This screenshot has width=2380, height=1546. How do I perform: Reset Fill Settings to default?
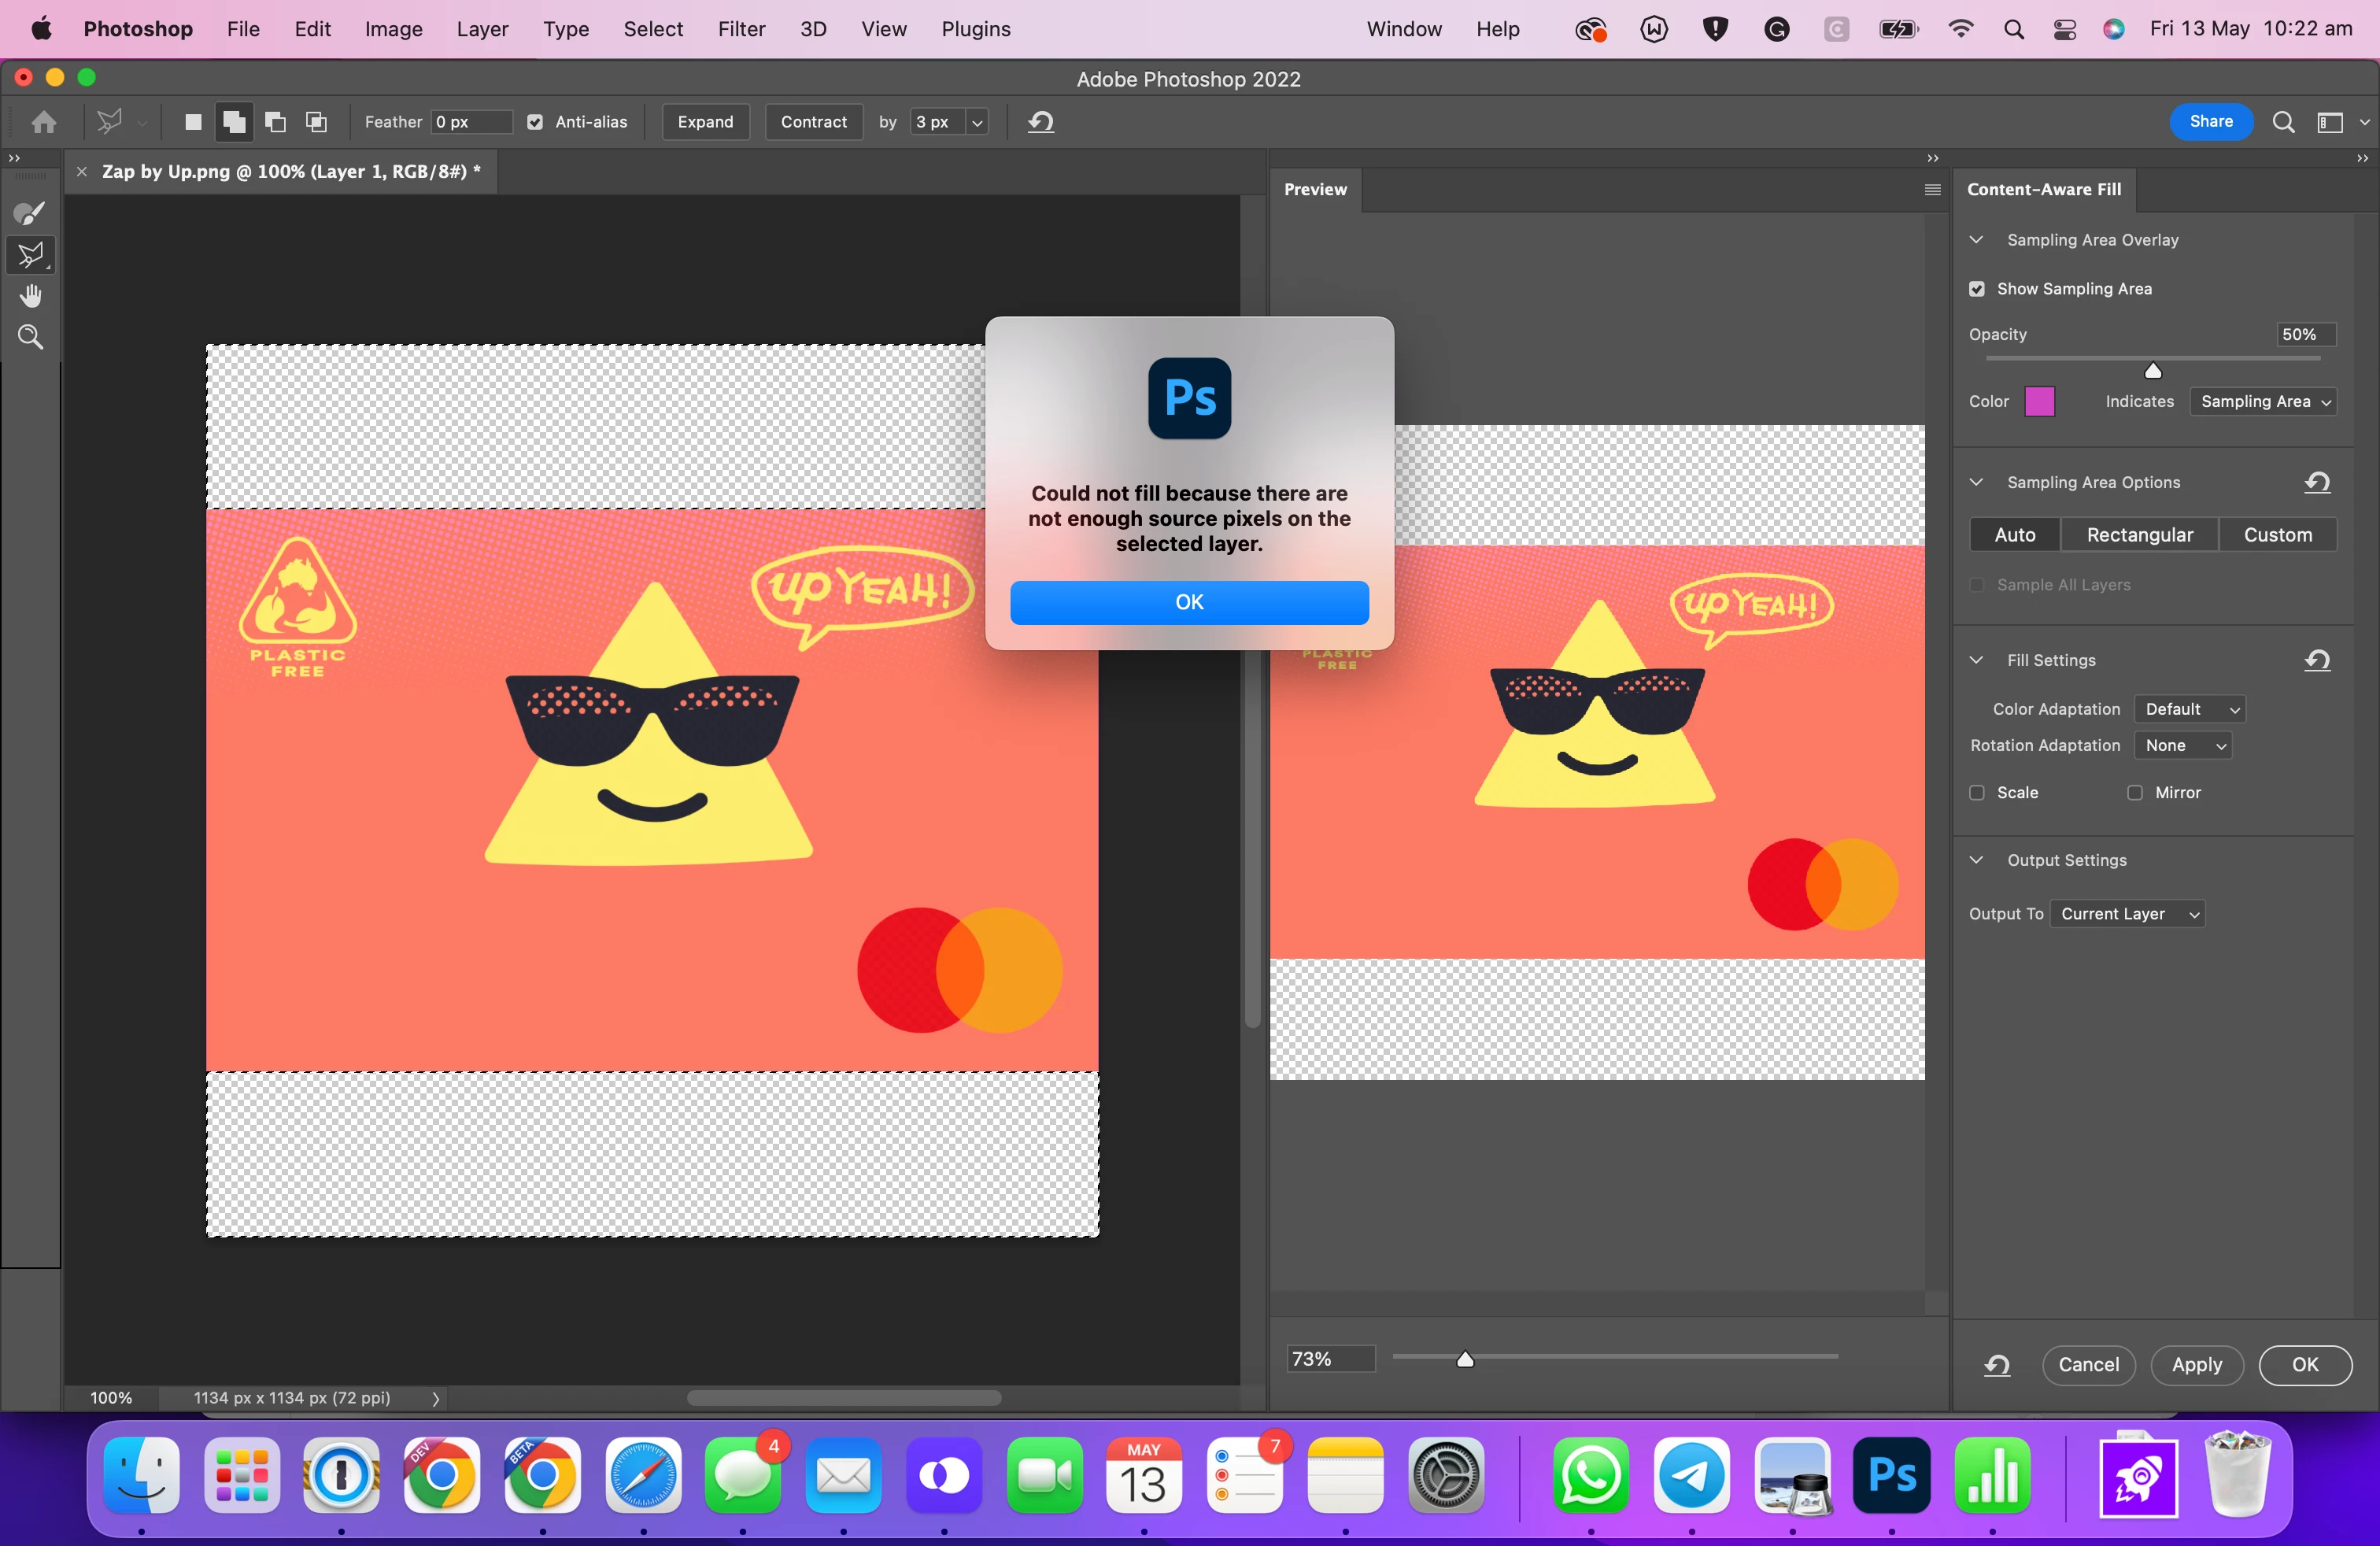pyautogui.click(x=2317, y=660)
